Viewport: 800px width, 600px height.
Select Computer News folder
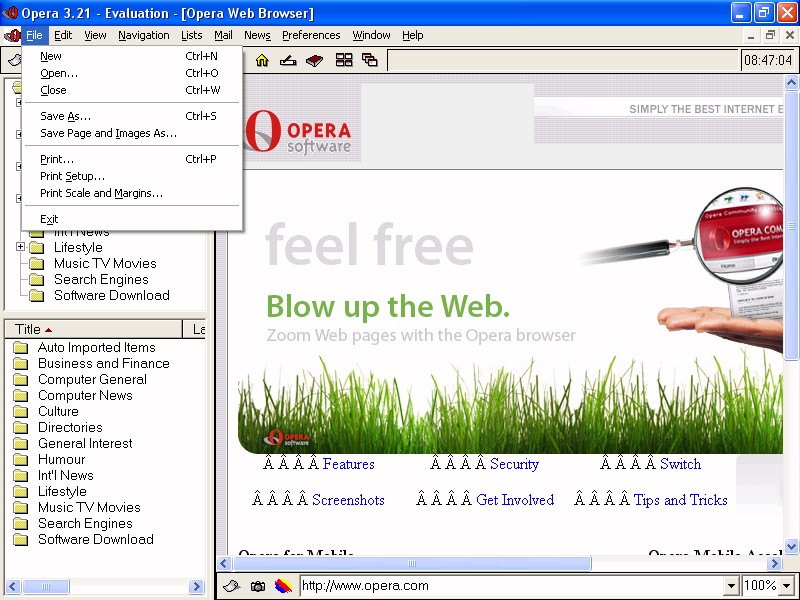pyautogui.click(x=85, y=395)
